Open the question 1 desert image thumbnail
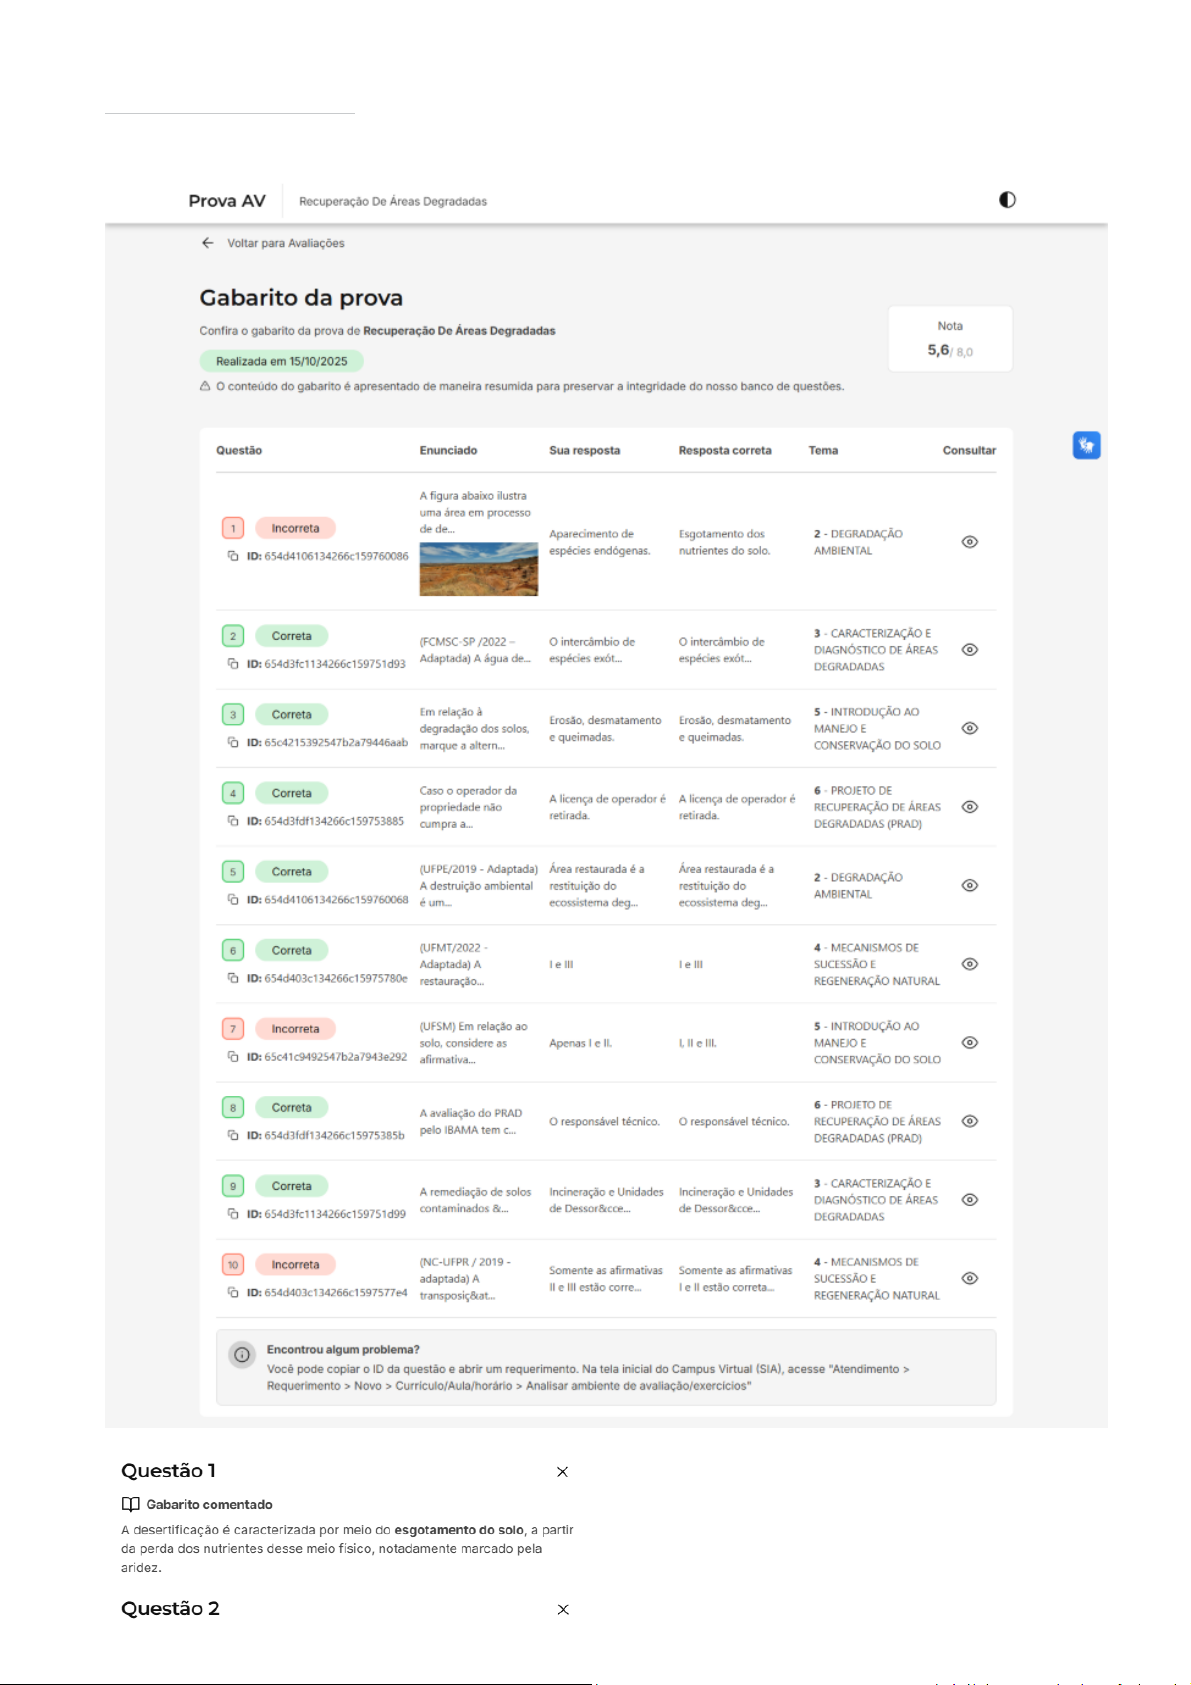The height and width of the screenshot is (1685, 1191). [478, 569]
